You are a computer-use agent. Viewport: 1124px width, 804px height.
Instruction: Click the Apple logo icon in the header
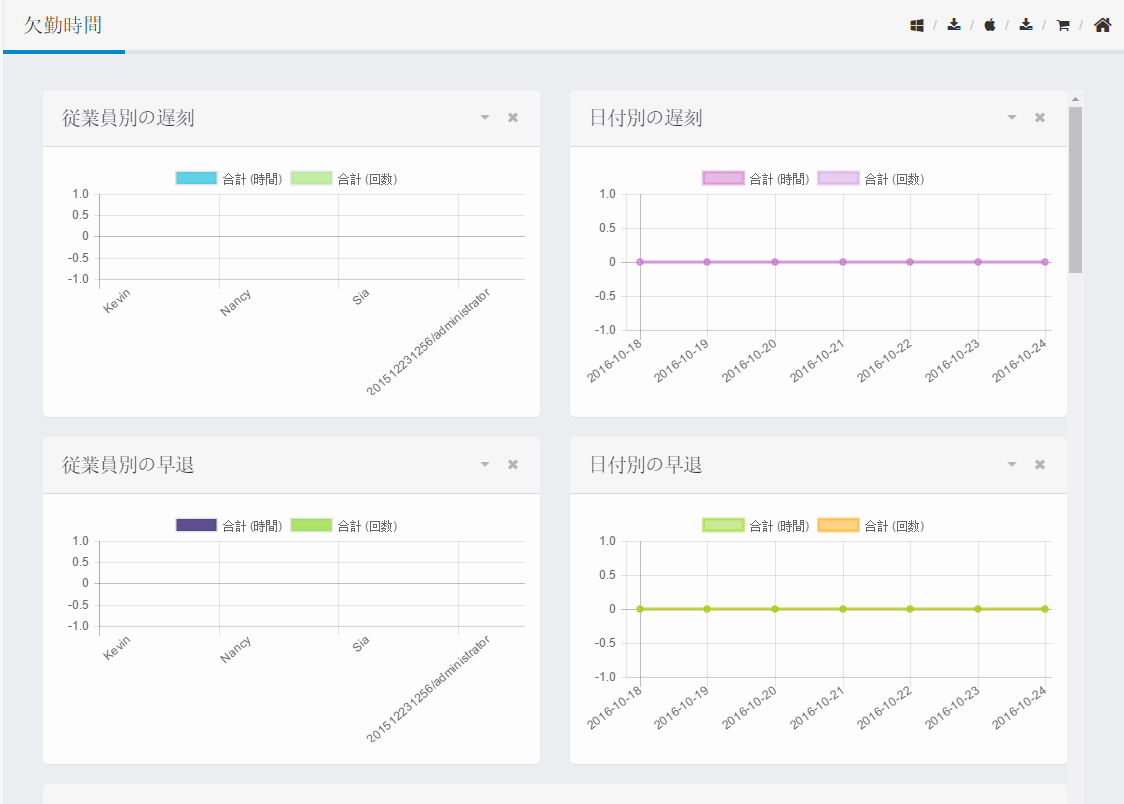990,25
